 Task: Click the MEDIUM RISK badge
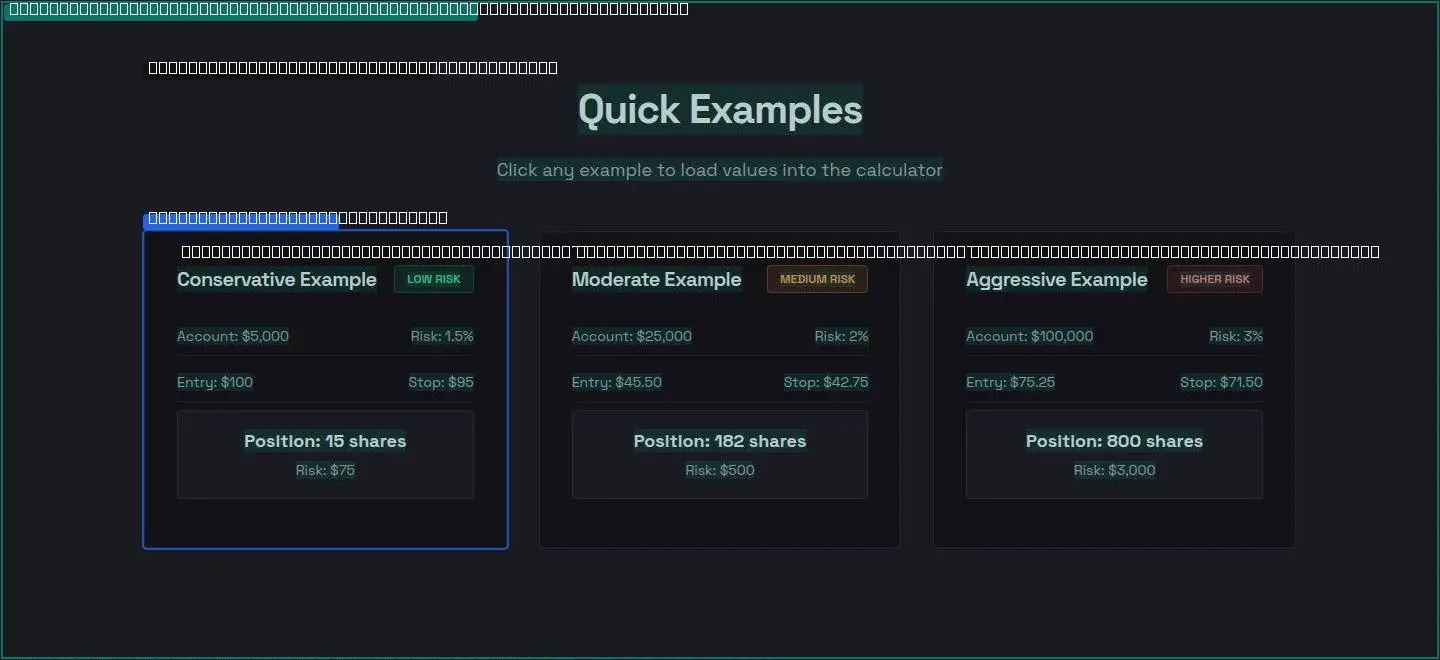(x=817, y=279)
